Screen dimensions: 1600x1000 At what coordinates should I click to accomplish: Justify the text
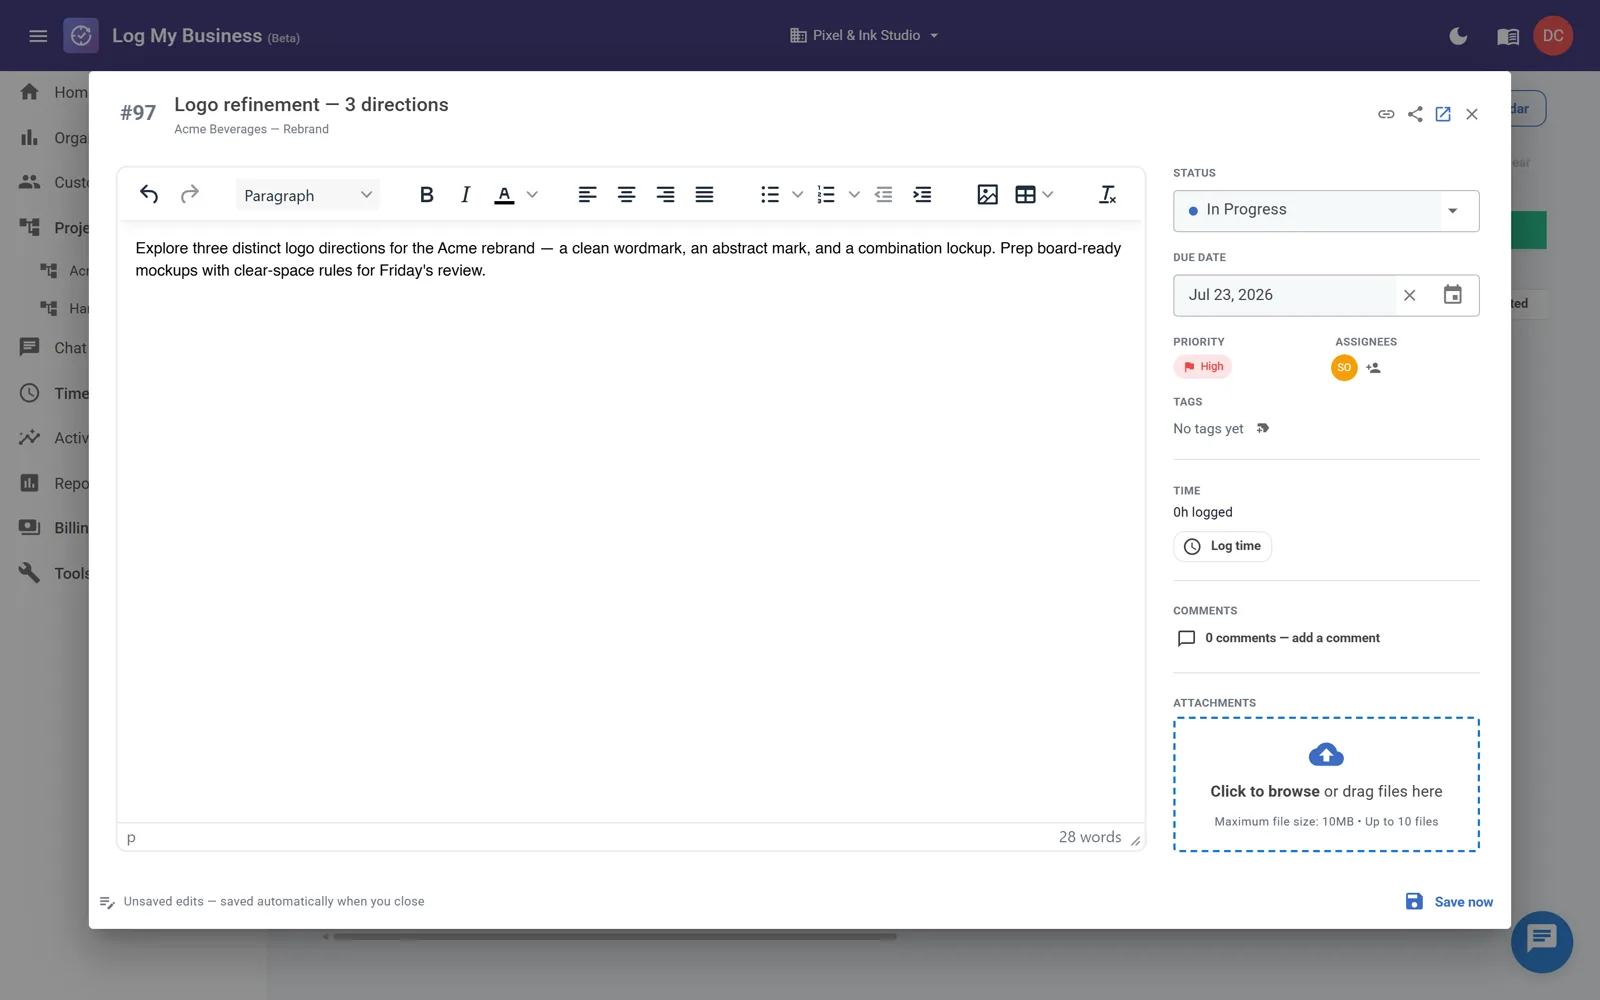(x=704, y=195)
